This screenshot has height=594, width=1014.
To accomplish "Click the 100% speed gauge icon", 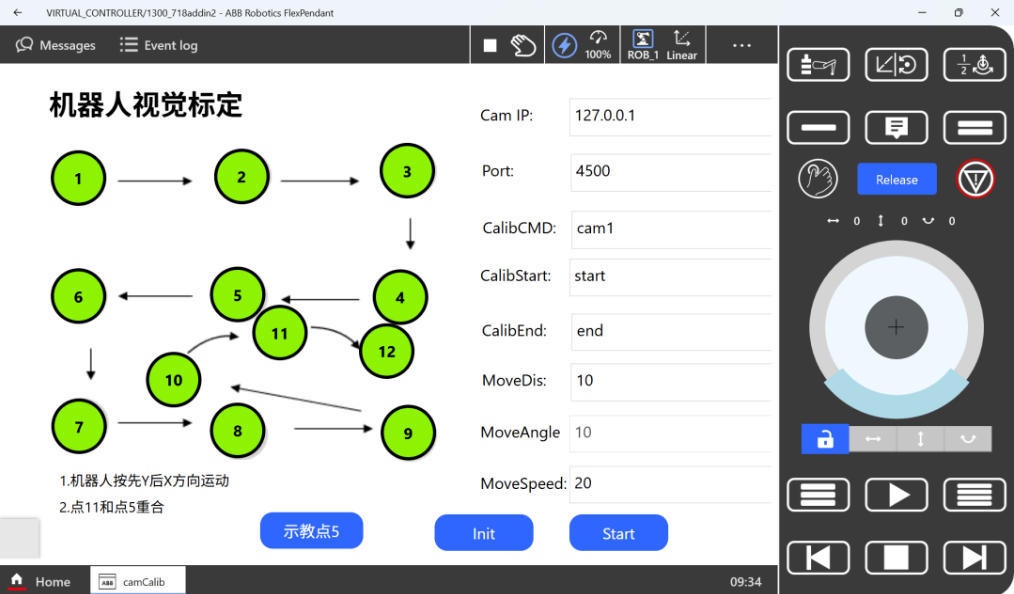I will pyautogui.click(x=598, y=45).
